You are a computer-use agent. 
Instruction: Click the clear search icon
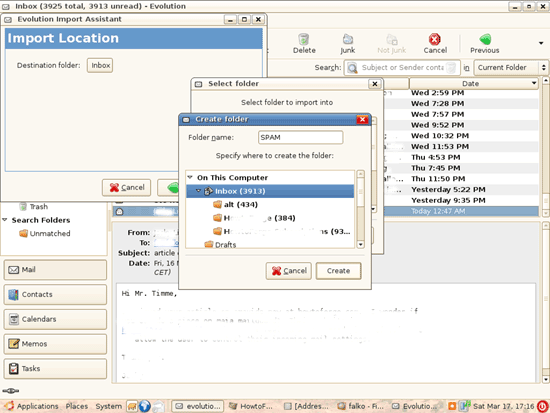[451, 67]
